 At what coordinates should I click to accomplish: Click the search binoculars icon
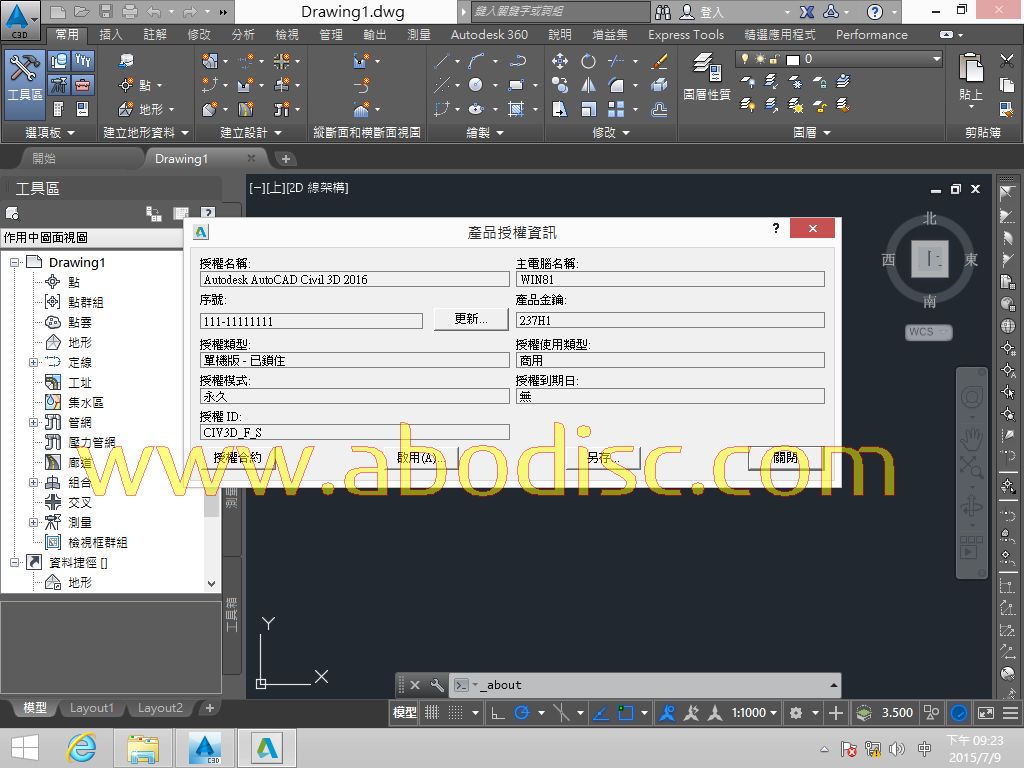click(x=663, y=11)
